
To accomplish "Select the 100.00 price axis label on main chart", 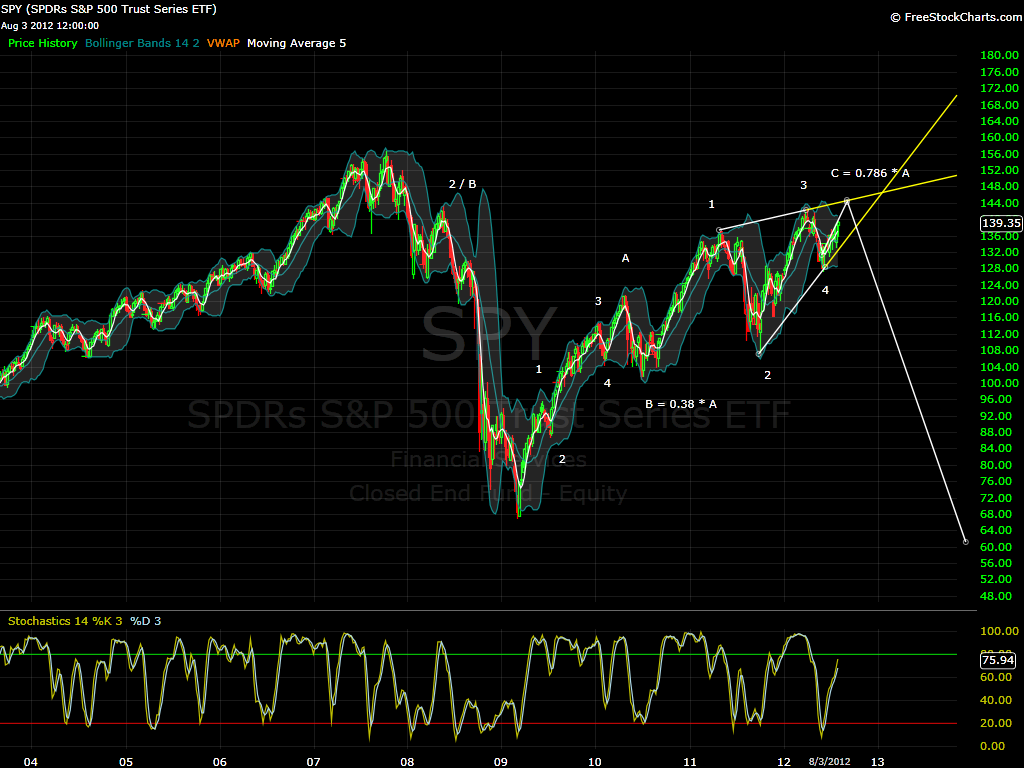I will point(999,383).
